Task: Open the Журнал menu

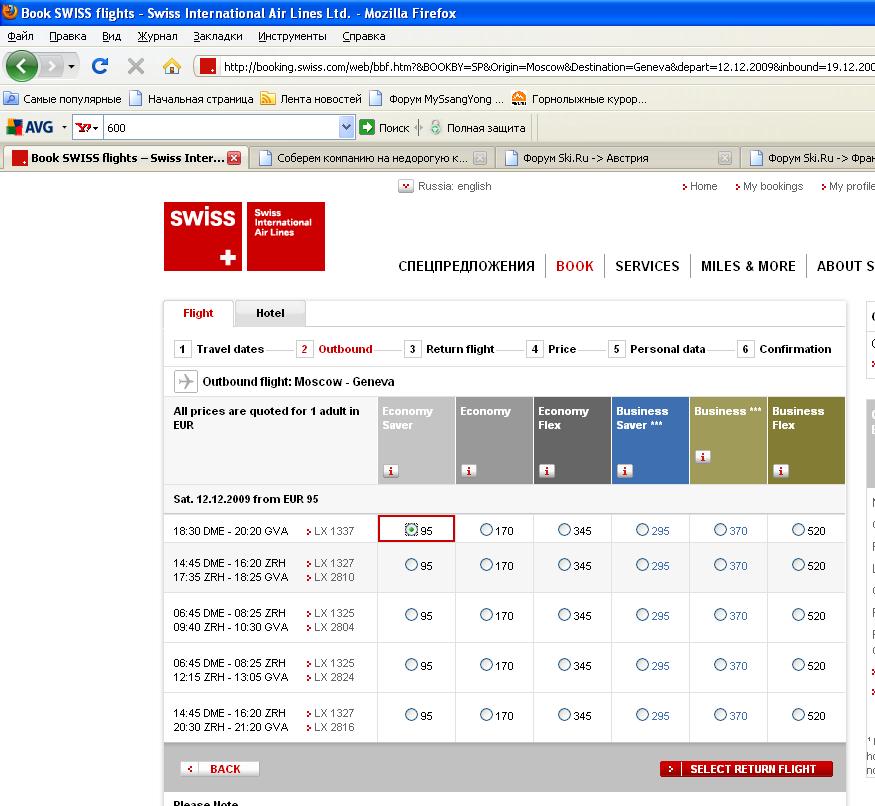Action: [157, 36]
